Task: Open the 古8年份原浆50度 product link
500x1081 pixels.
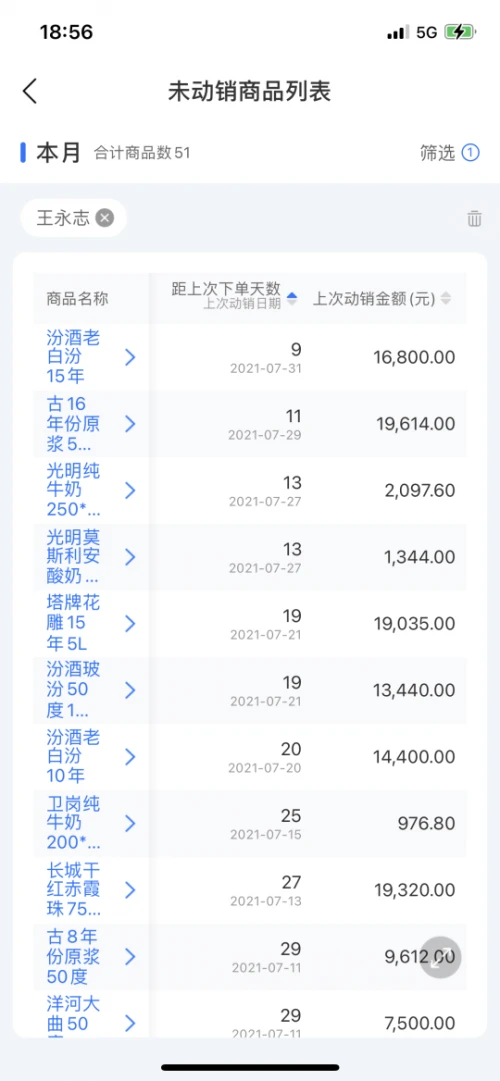Action: 74,956
